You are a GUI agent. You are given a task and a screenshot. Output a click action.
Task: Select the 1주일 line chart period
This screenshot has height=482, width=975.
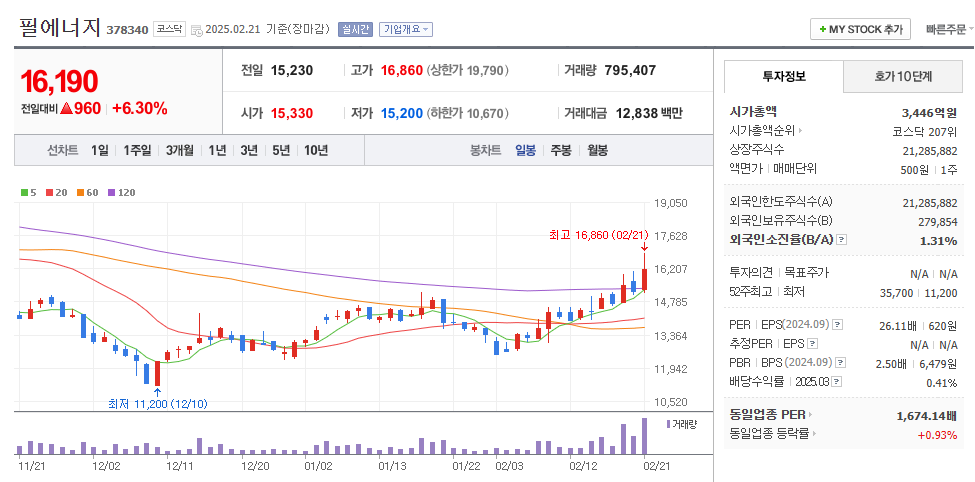137,150
